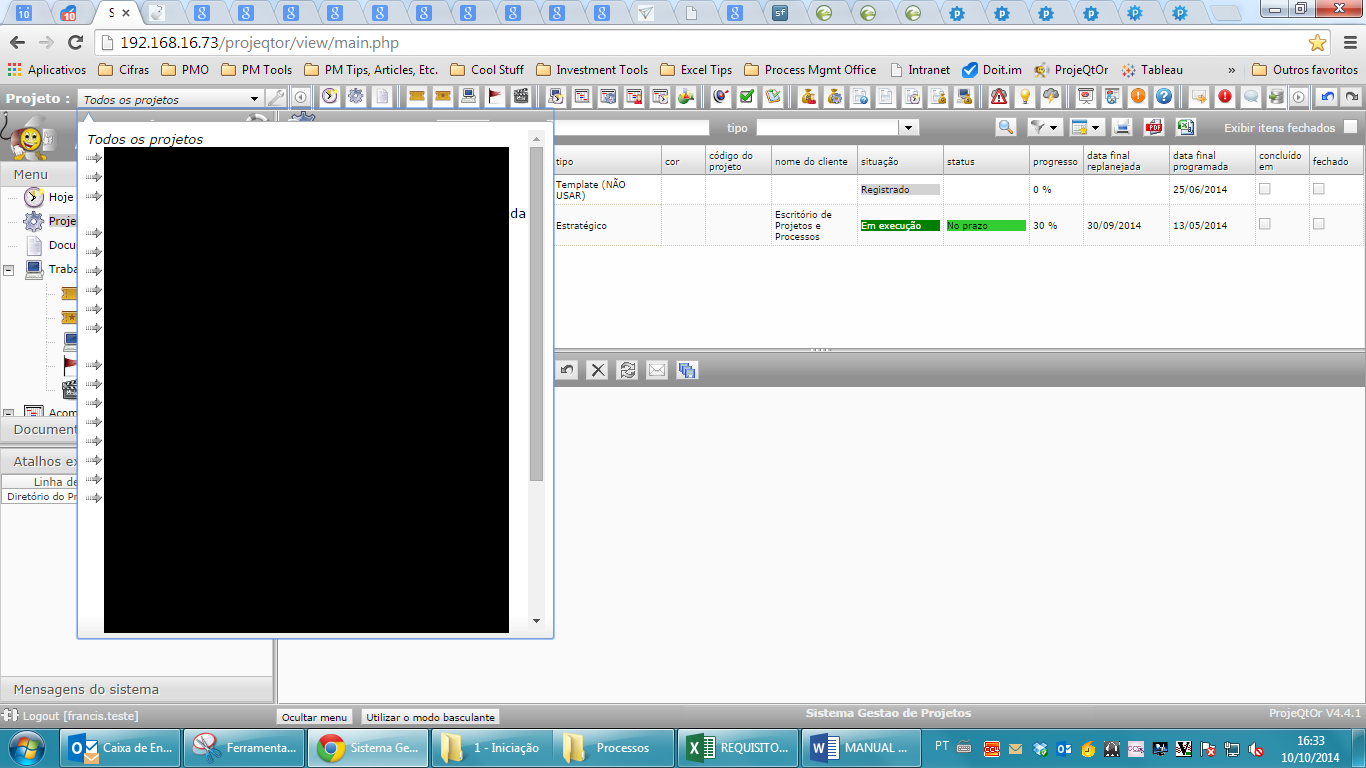Collapse the 'Todos os projetos' project selector
Screen dimensions: 1366x768
pos(254,99)
